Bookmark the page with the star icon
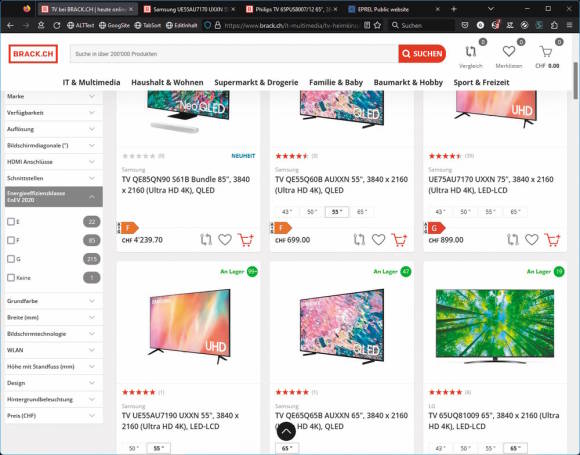Screen dimensions: 580x455 click(x=377, y=25)
